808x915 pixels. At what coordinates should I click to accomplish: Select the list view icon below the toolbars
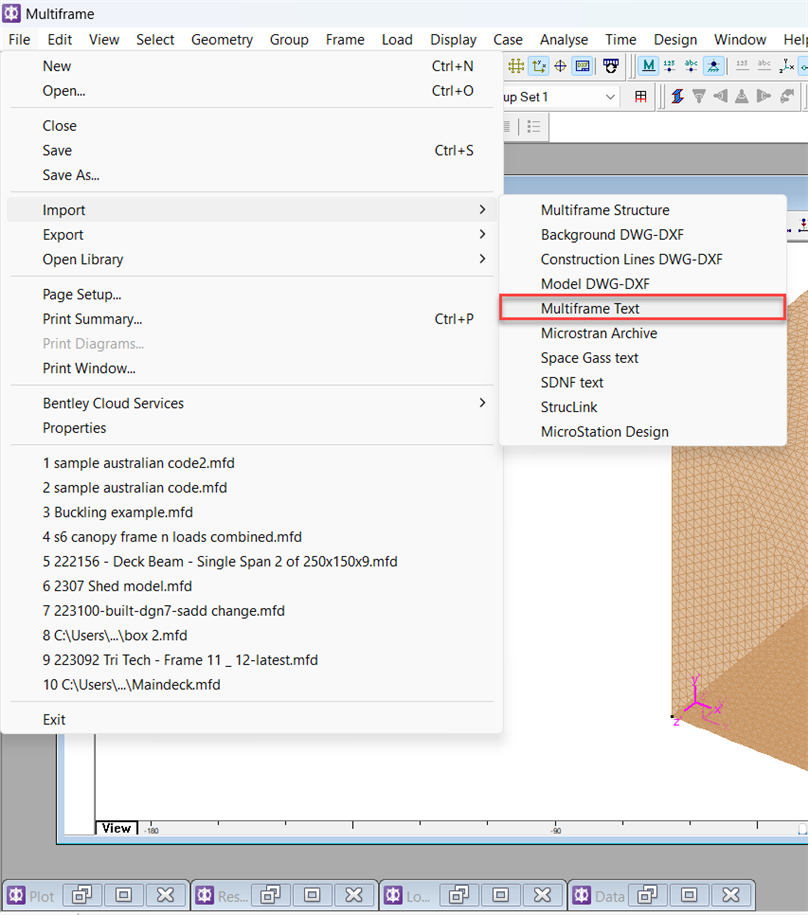click(x=533, y=127)
